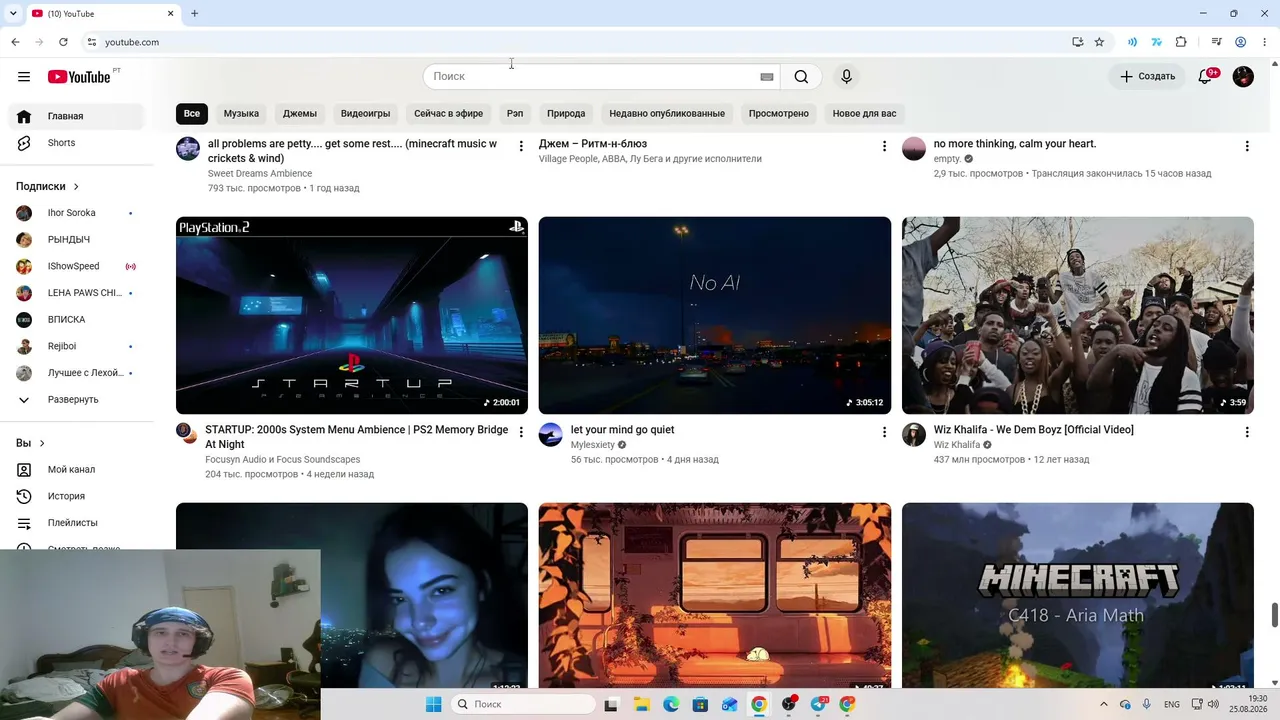The width and height of the screenshot is (1280, 720).
Task: Expand the Вы section chevron
Action: [42, 443]
